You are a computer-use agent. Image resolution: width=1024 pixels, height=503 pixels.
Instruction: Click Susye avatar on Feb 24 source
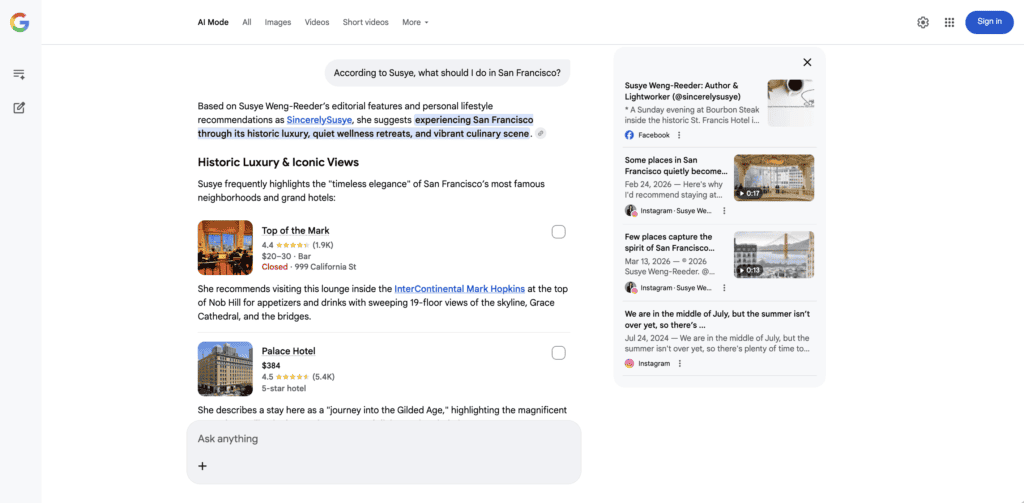coord(631,211)
